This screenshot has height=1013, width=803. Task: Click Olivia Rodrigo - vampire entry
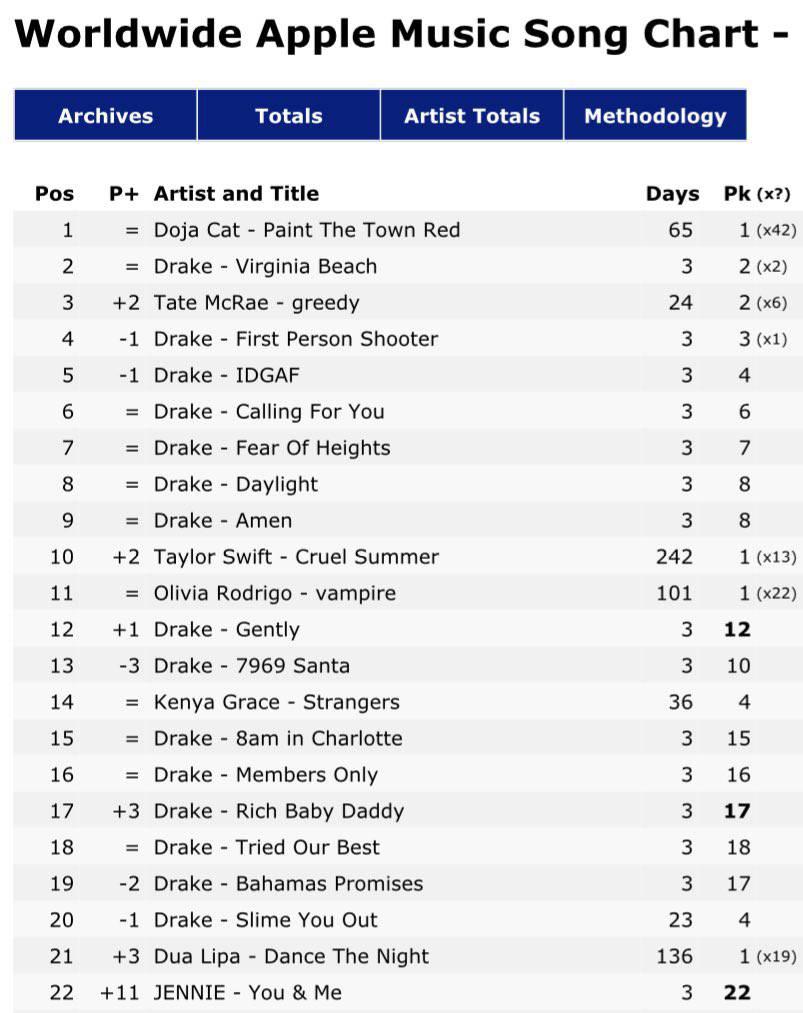[x=274, y=593]
